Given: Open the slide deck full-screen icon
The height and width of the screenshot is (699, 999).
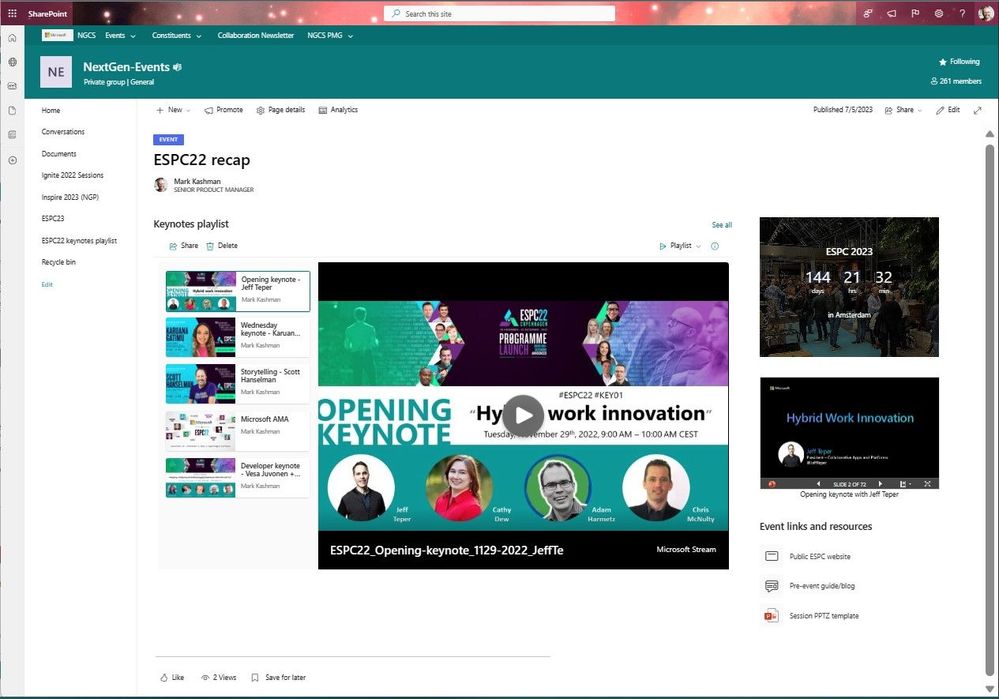Looking at the screenshot, I should point(927,484).
